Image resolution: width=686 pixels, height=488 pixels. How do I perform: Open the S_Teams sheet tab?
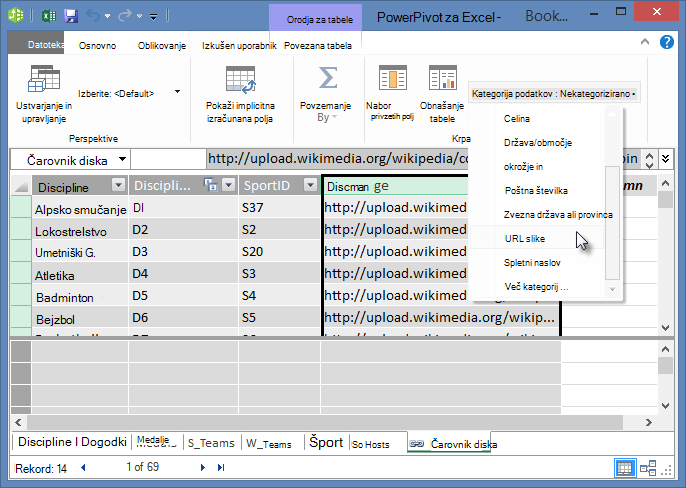pyautogui.click(x=211, y=443)
